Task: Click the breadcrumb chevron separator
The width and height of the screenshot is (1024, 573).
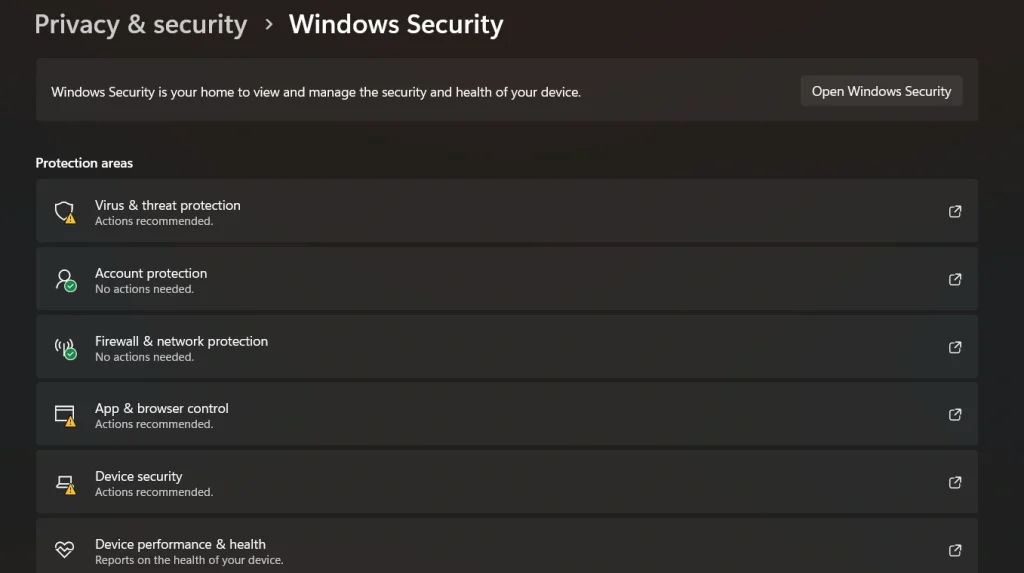Action: 268,25
